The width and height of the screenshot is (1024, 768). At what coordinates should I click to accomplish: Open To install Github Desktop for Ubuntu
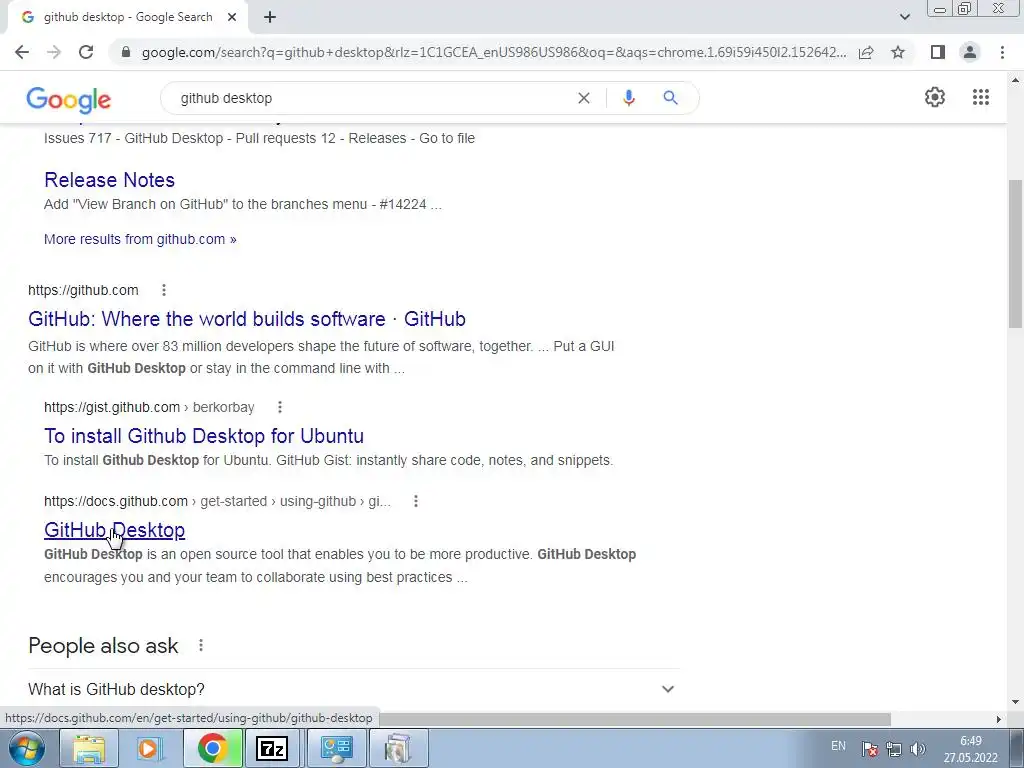coord(204,436)
